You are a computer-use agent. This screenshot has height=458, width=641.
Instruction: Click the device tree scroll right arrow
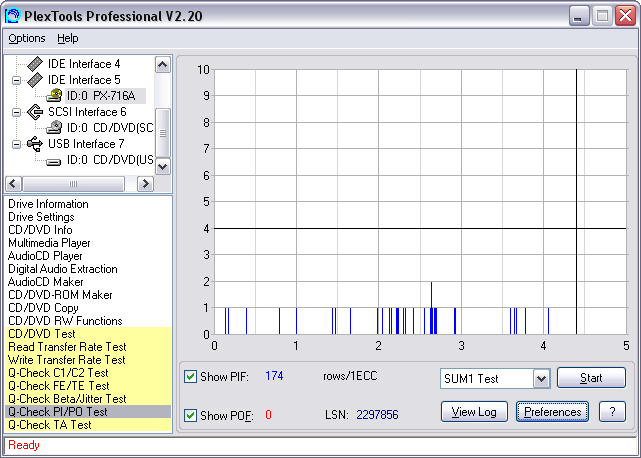point(145,184)
